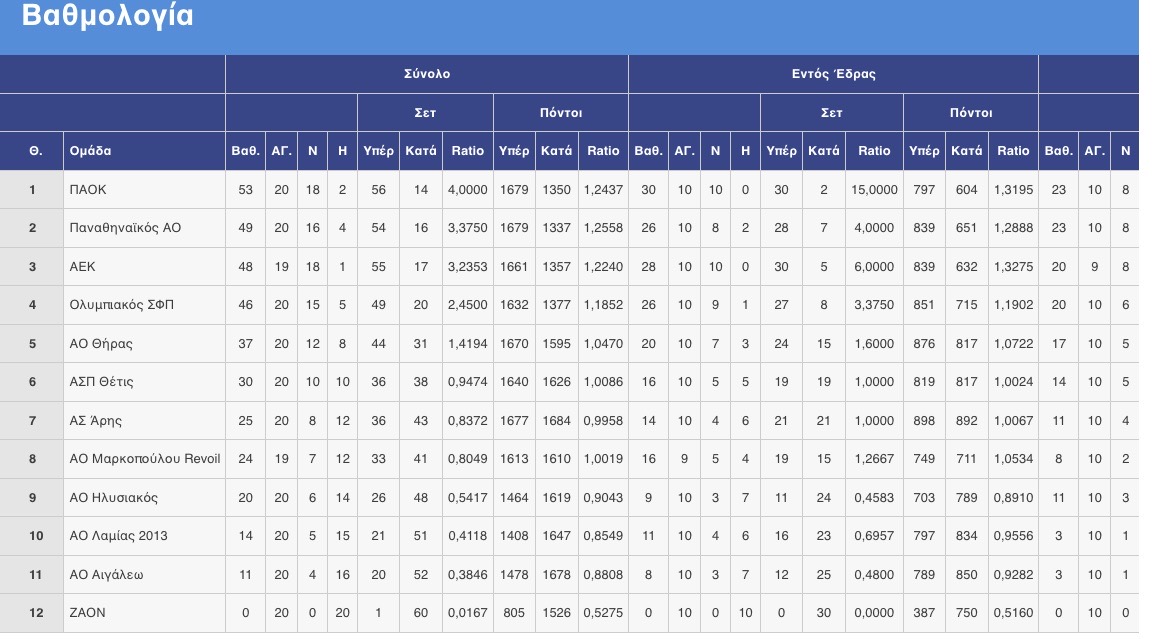
Task: Click ΑΟ Ηλυσιακός points for 1464
Action: (514, 497)
